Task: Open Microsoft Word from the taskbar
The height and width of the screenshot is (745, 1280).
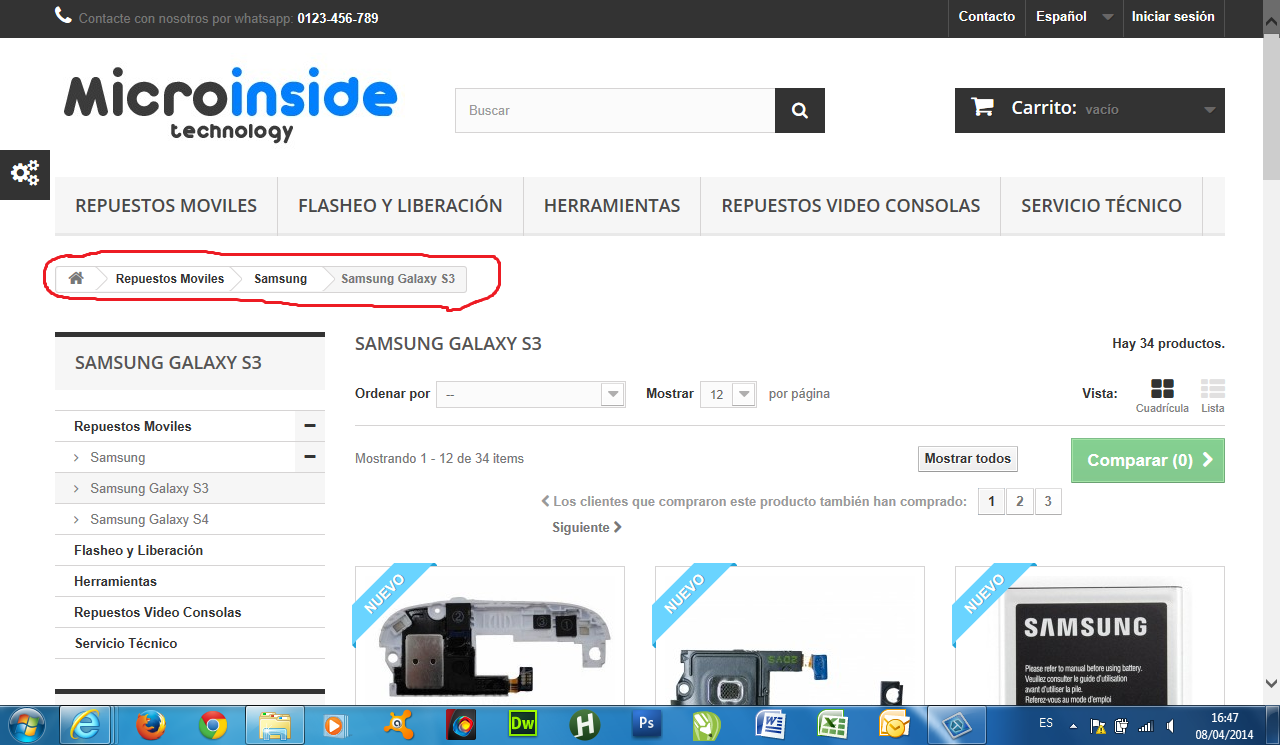Action: (771, 724)
